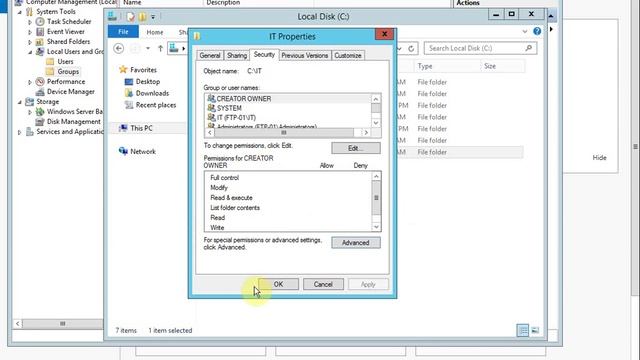Select the Disk Management icon

(40, 122)
